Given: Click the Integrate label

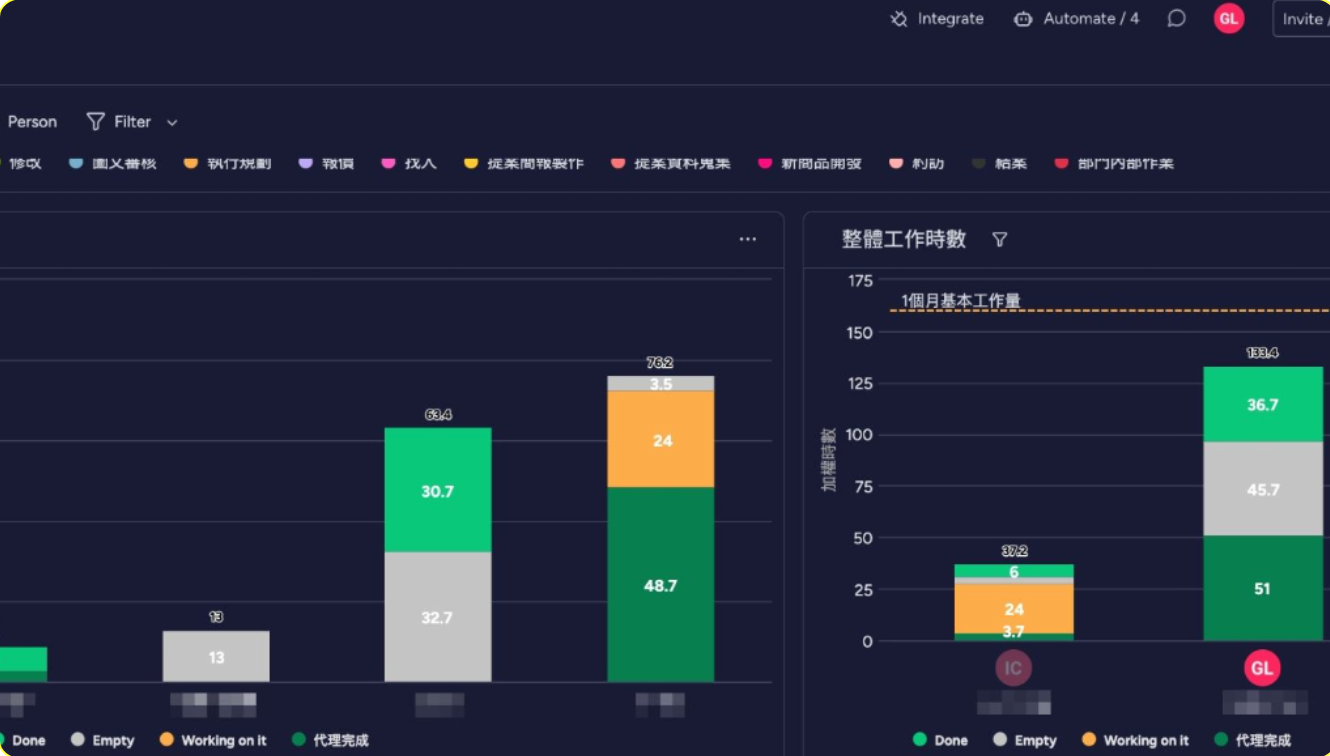Looking at the screenshot, I should (x=951, y=19).
